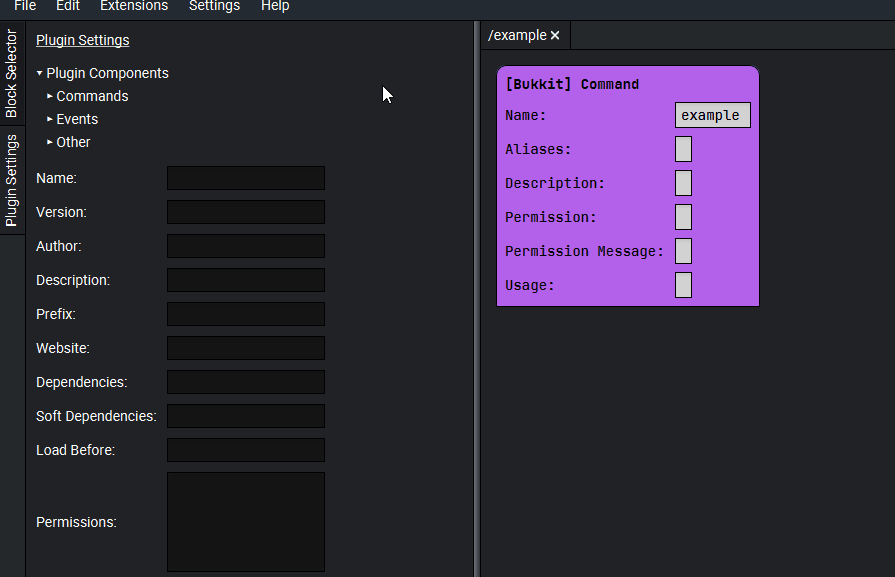This screenshot has height=577, width=895.
Task: Focus the Author input field
Action: click(246, 246)
